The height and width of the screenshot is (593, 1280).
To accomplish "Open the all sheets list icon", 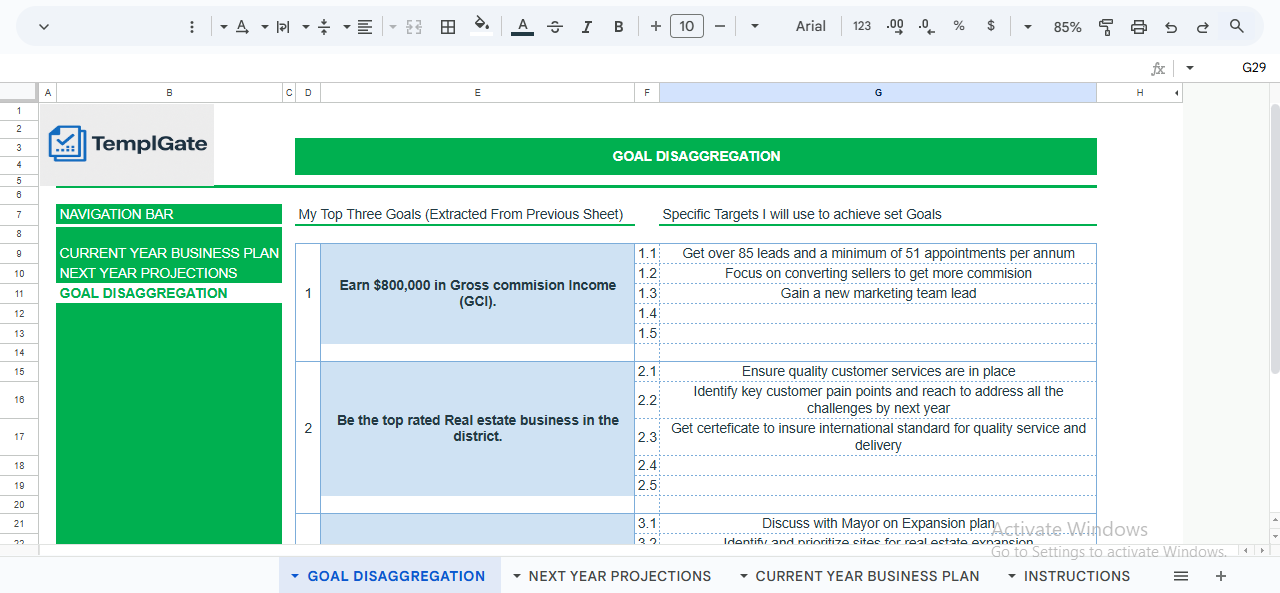I will (1181, 576).
